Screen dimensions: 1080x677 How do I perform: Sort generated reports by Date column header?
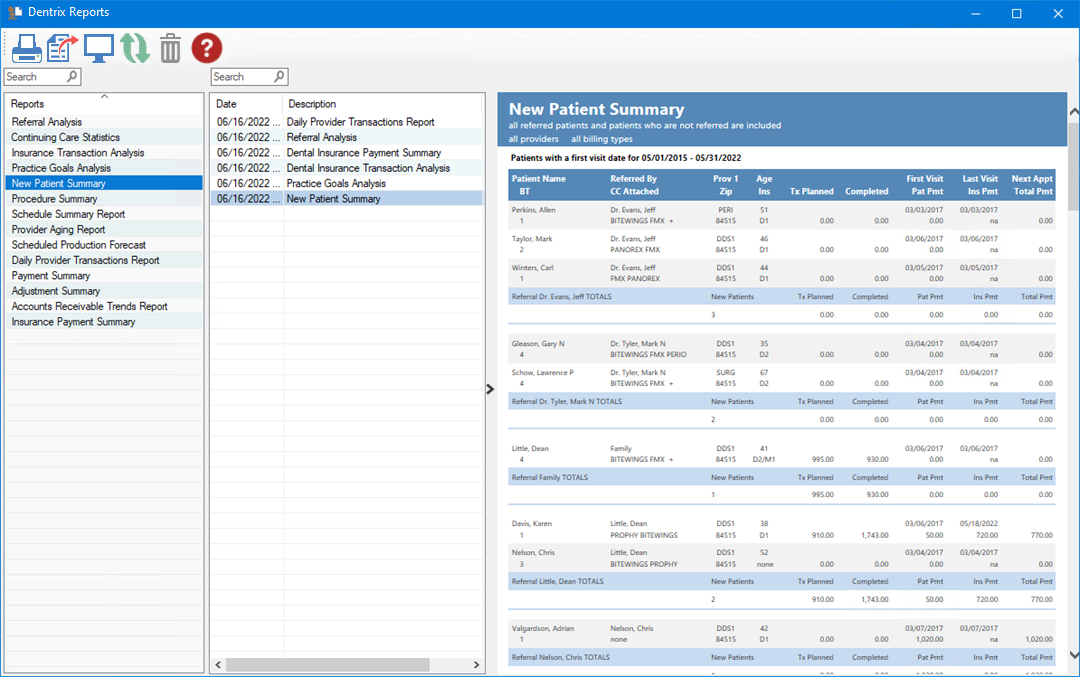[x=246, y=104]
